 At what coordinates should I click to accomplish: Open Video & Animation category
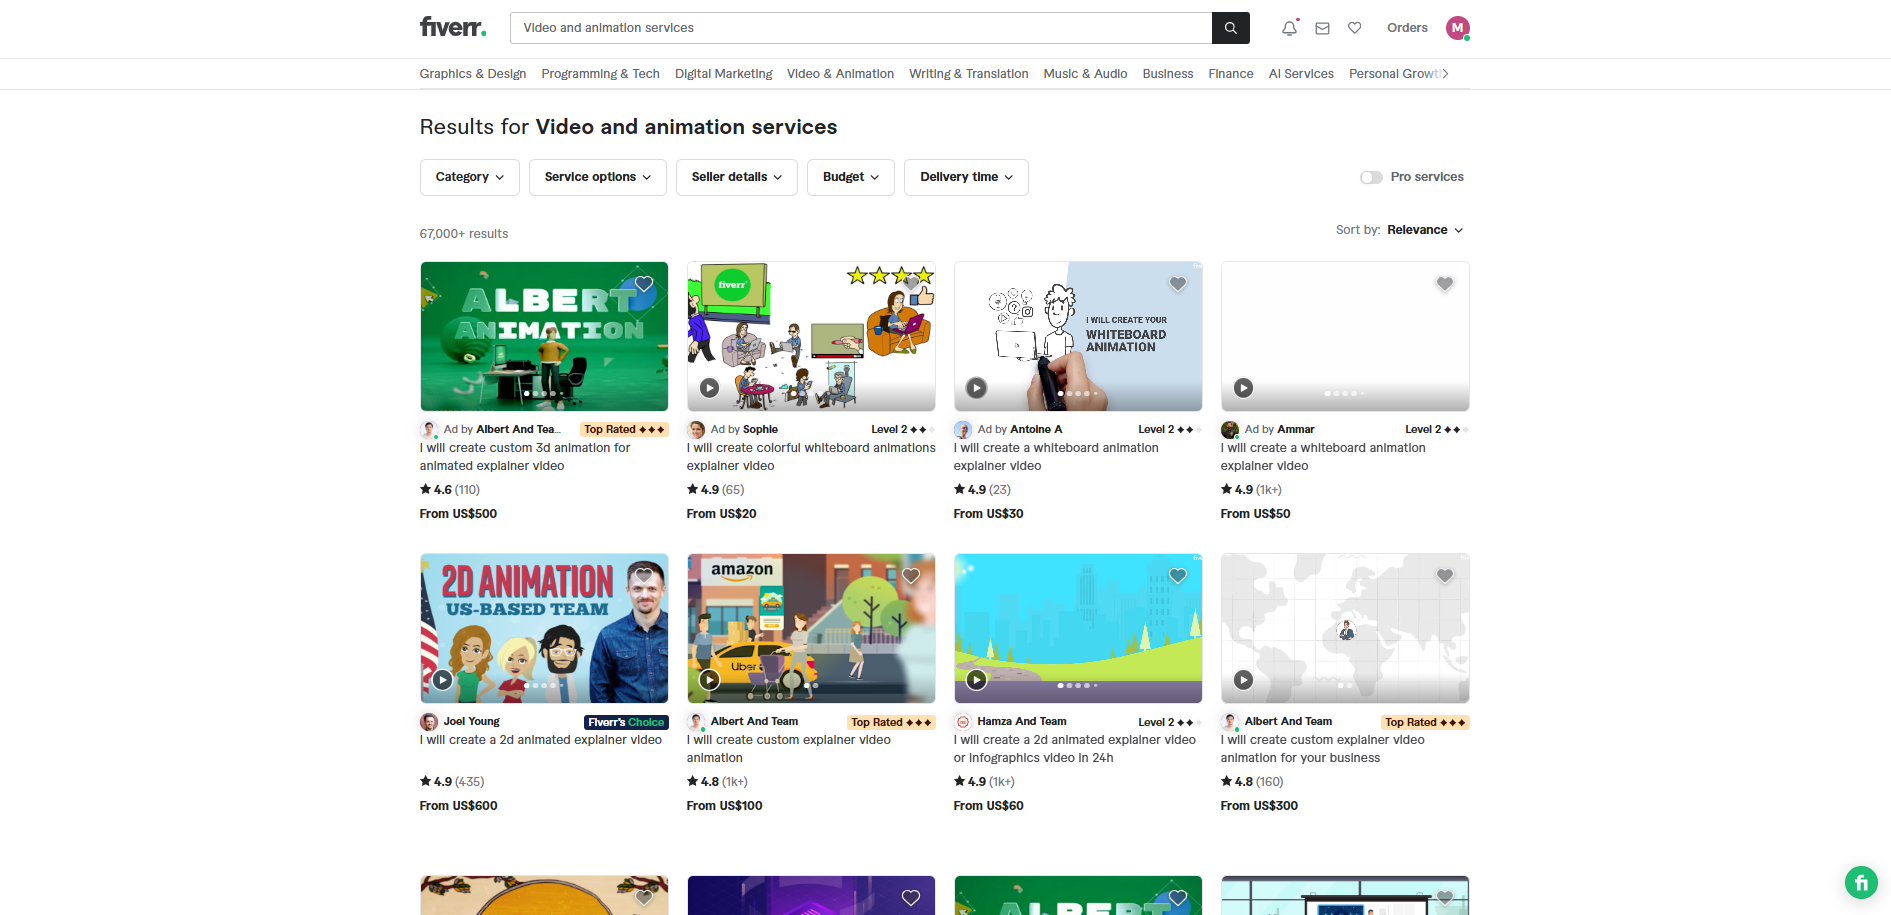(x=840, y=74)
